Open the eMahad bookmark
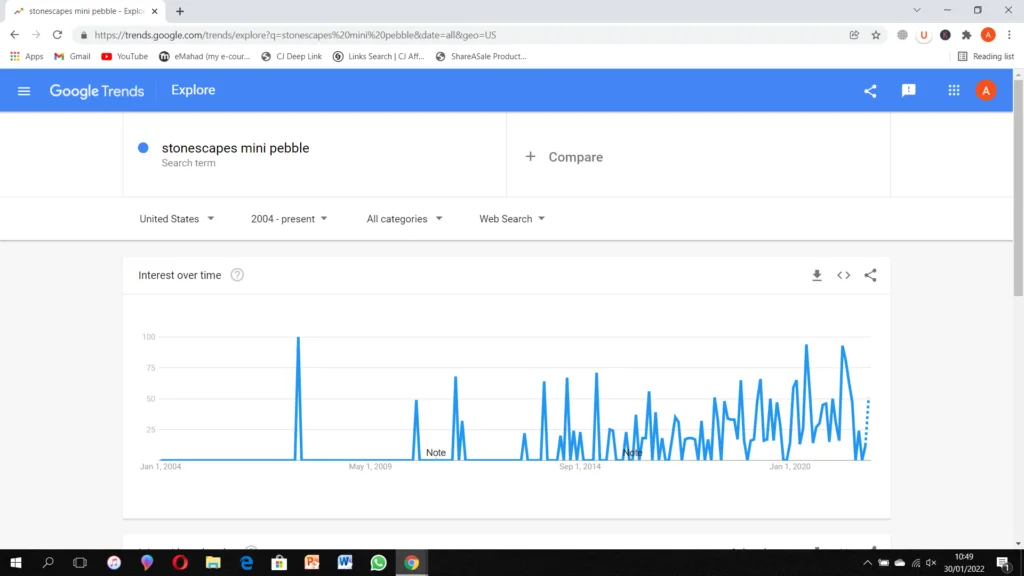Image resolution: width=1024 pixels, height=576 pixels. click(204, 56)
